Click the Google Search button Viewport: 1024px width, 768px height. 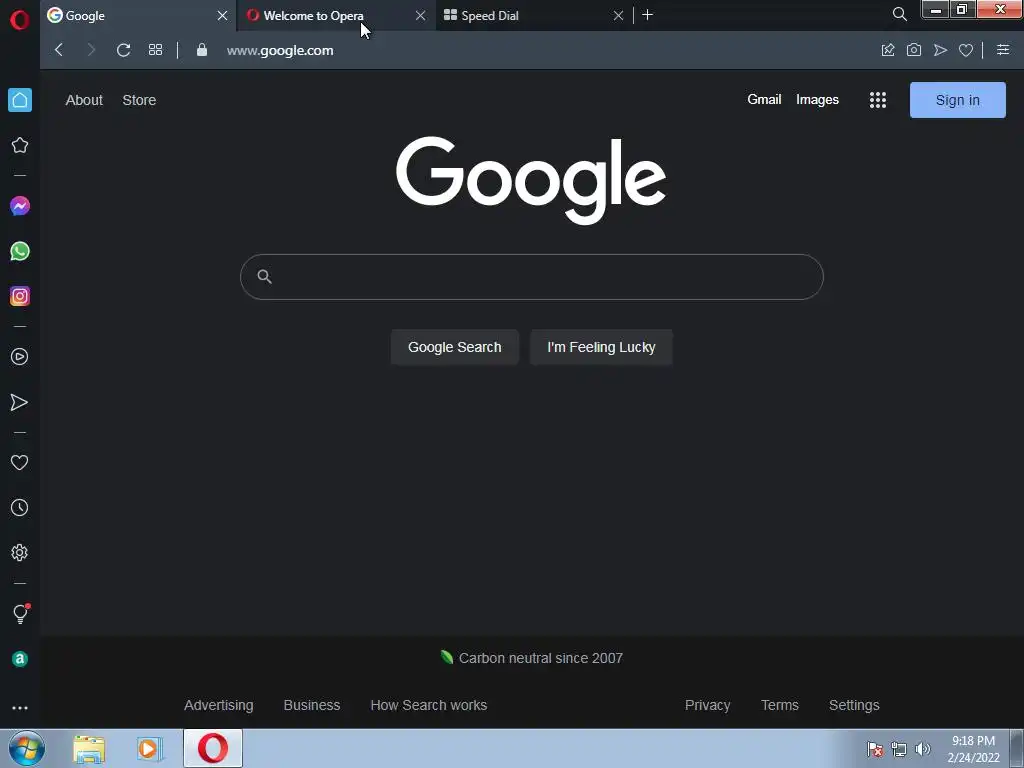pos(455,347)
